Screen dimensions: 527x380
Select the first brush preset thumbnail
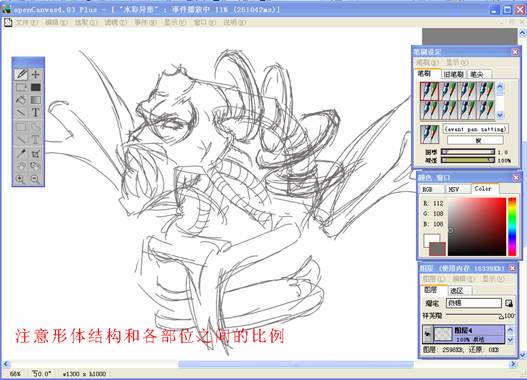429,91
